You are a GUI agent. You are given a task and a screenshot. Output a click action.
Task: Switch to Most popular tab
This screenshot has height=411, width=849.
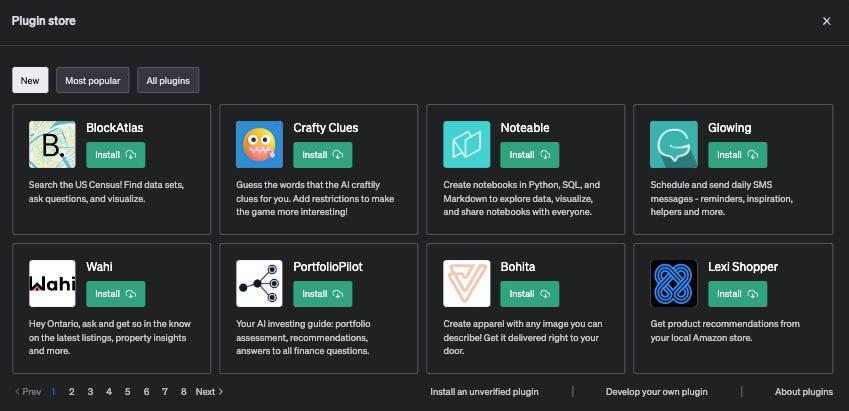[93, 80]
